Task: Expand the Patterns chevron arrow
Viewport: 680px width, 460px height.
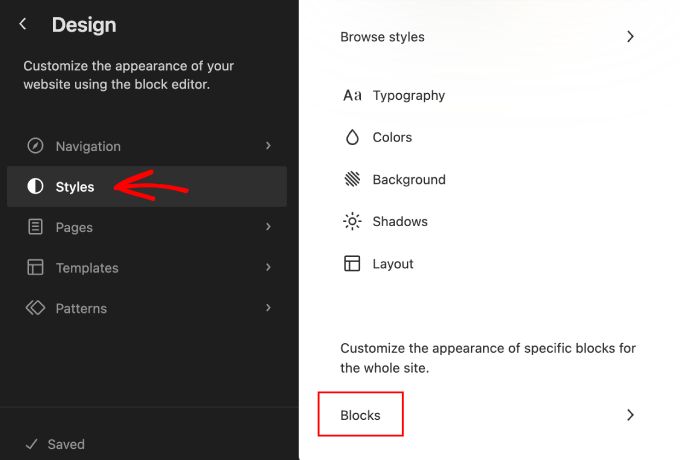Action: [x=268, y=308]
